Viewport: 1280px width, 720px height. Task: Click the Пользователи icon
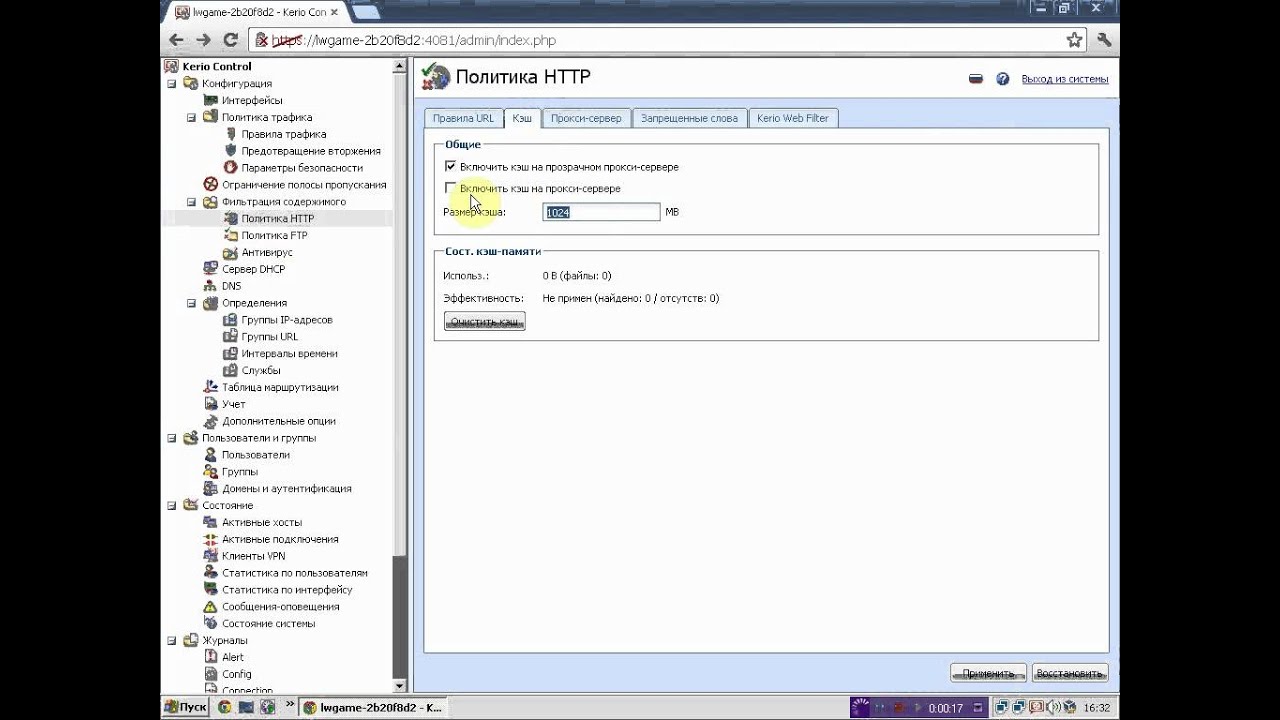[210, 455]
